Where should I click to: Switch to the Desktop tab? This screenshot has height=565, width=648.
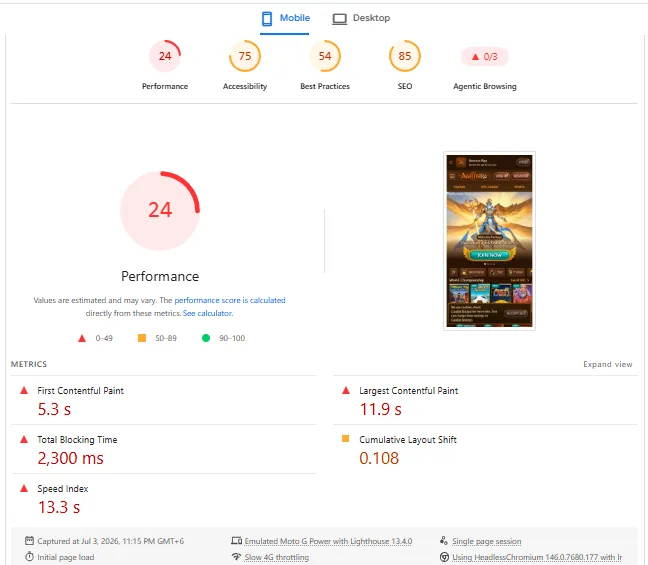point(361,19)
